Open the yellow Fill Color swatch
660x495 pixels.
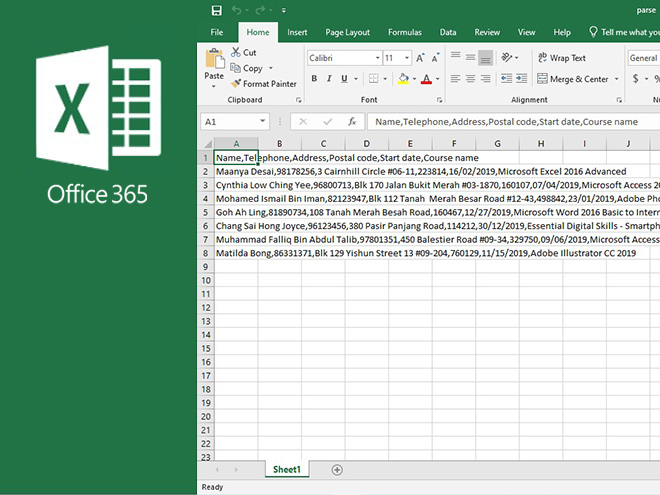click(404, 79)
